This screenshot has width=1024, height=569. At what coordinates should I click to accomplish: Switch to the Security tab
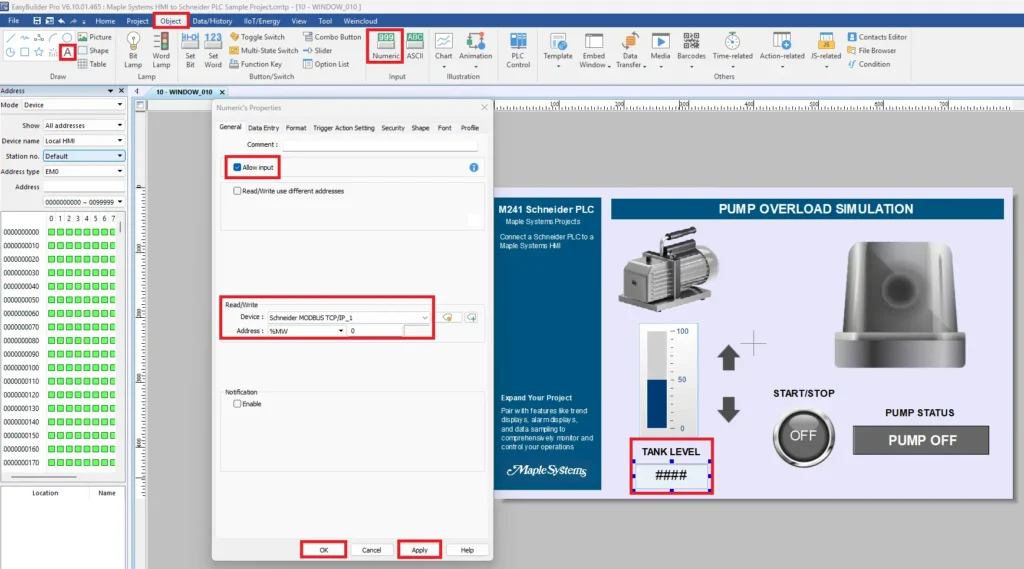(x=392, y=128)
